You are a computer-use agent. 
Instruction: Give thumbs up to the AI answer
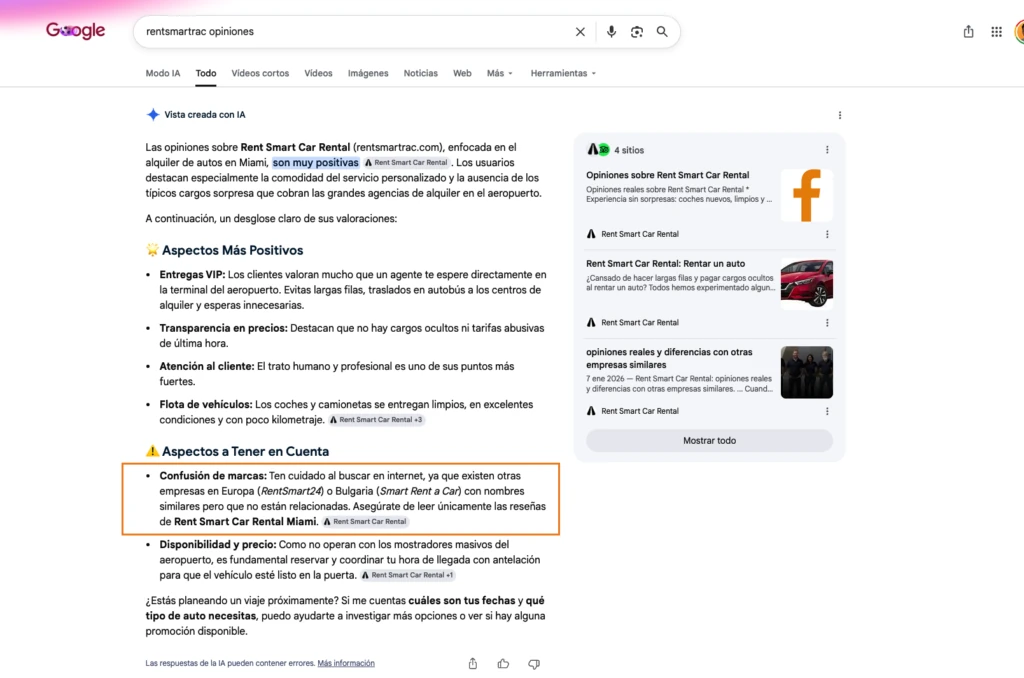503,664
